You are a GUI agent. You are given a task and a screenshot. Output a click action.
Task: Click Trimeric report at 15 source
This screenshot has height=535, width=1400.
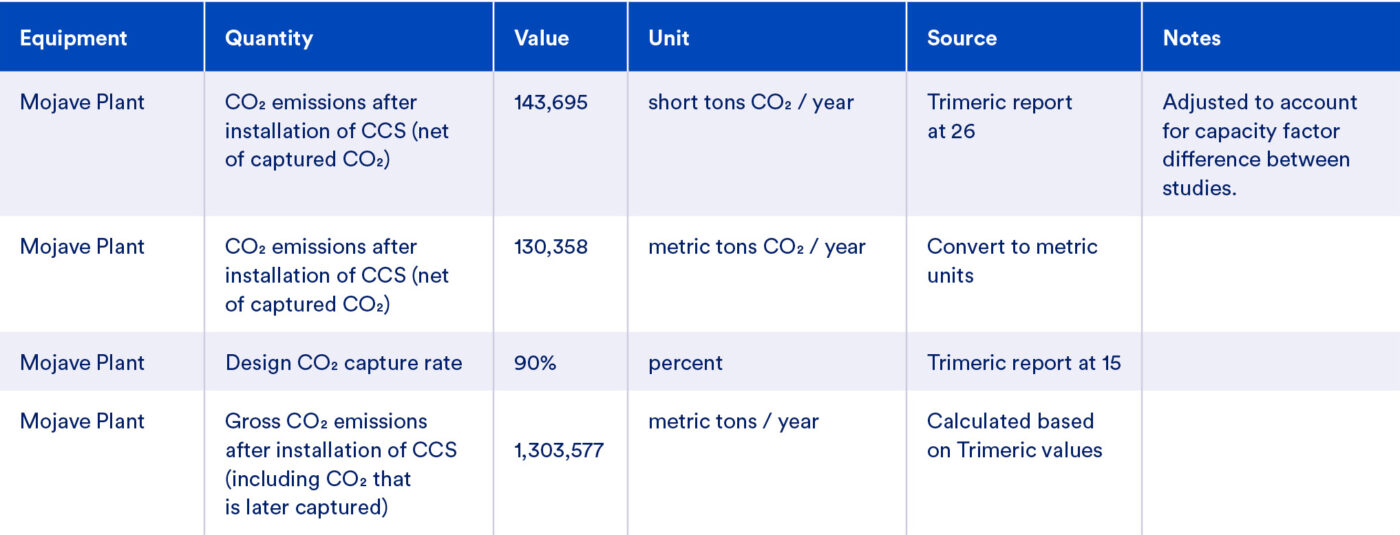(1024, 362)
